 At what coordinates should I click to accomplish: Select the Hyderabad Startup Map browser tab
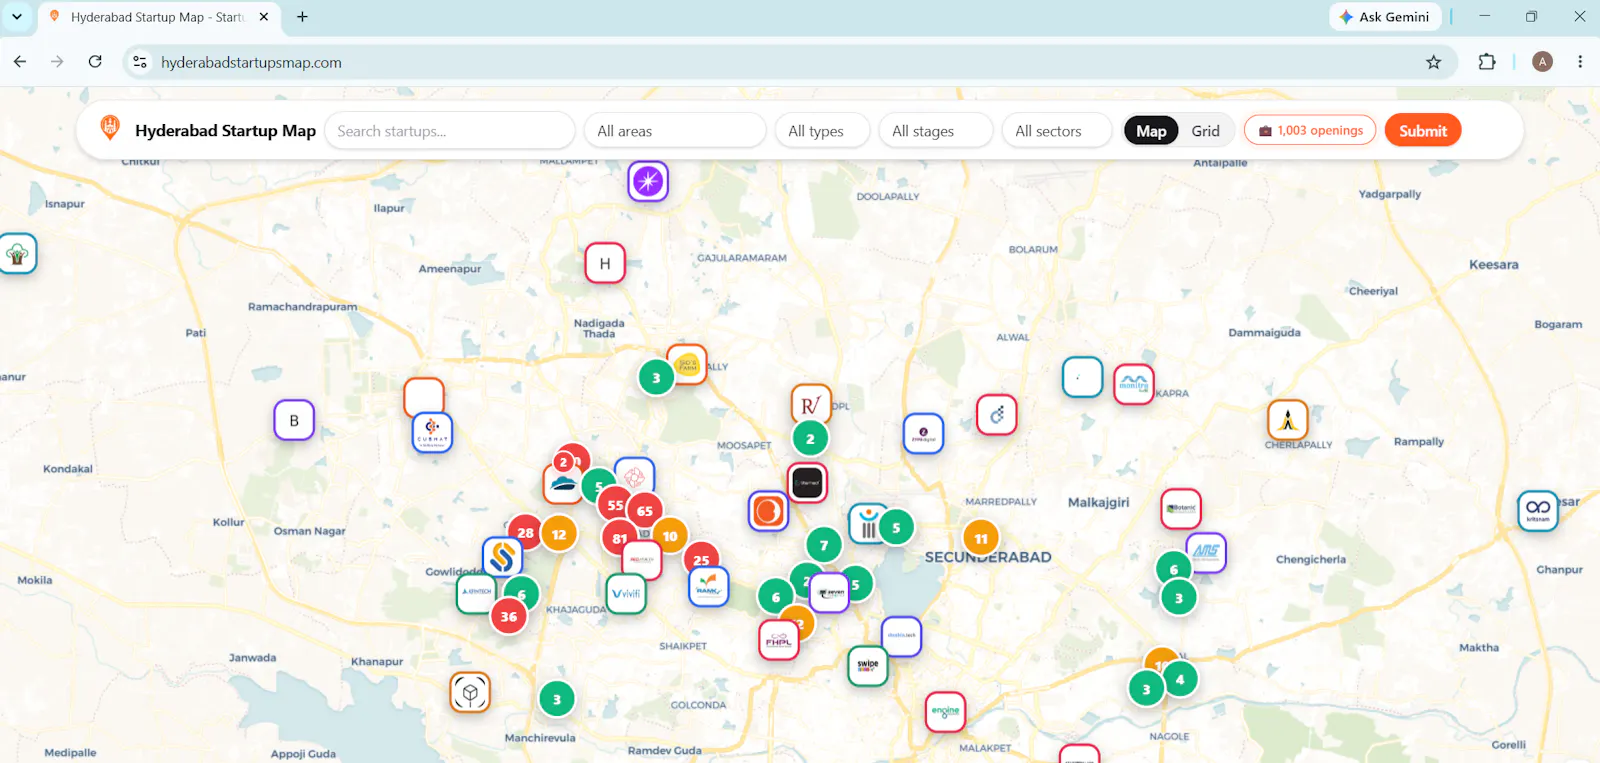160,17
